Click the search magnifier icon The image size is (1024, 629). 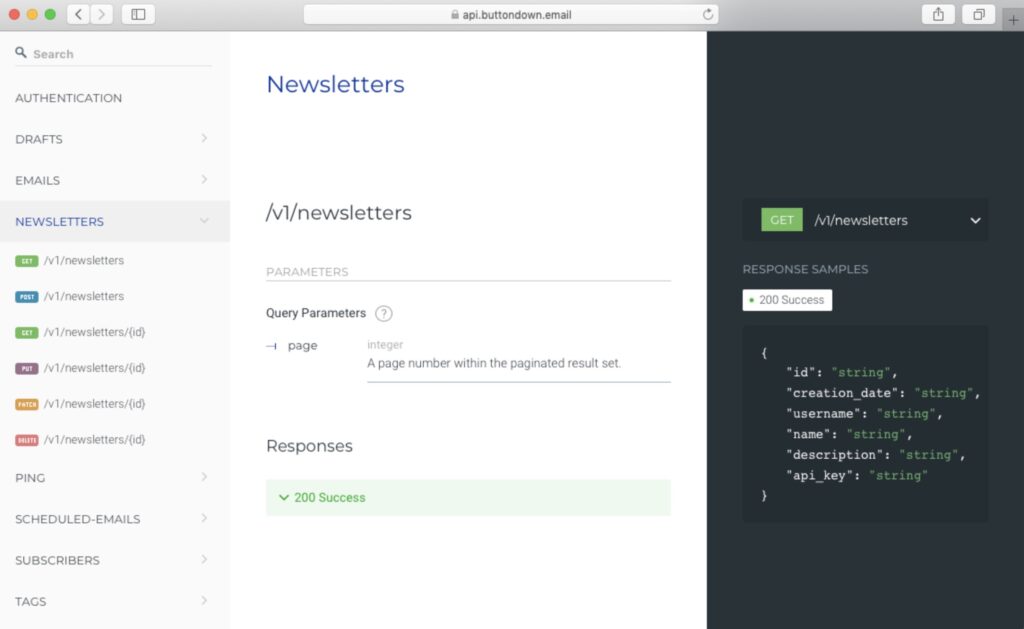20,52
